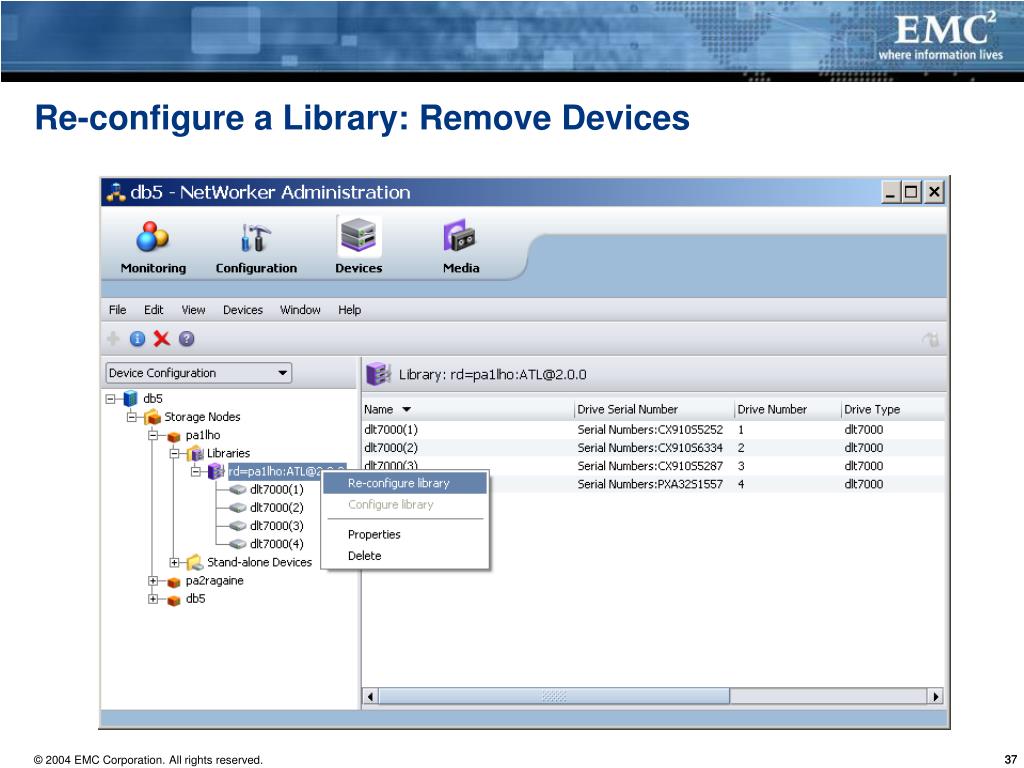The width and height of the screenshot is (1024, 768).
Task: Click the library icon in right pane header
Action: coord(378,374)
